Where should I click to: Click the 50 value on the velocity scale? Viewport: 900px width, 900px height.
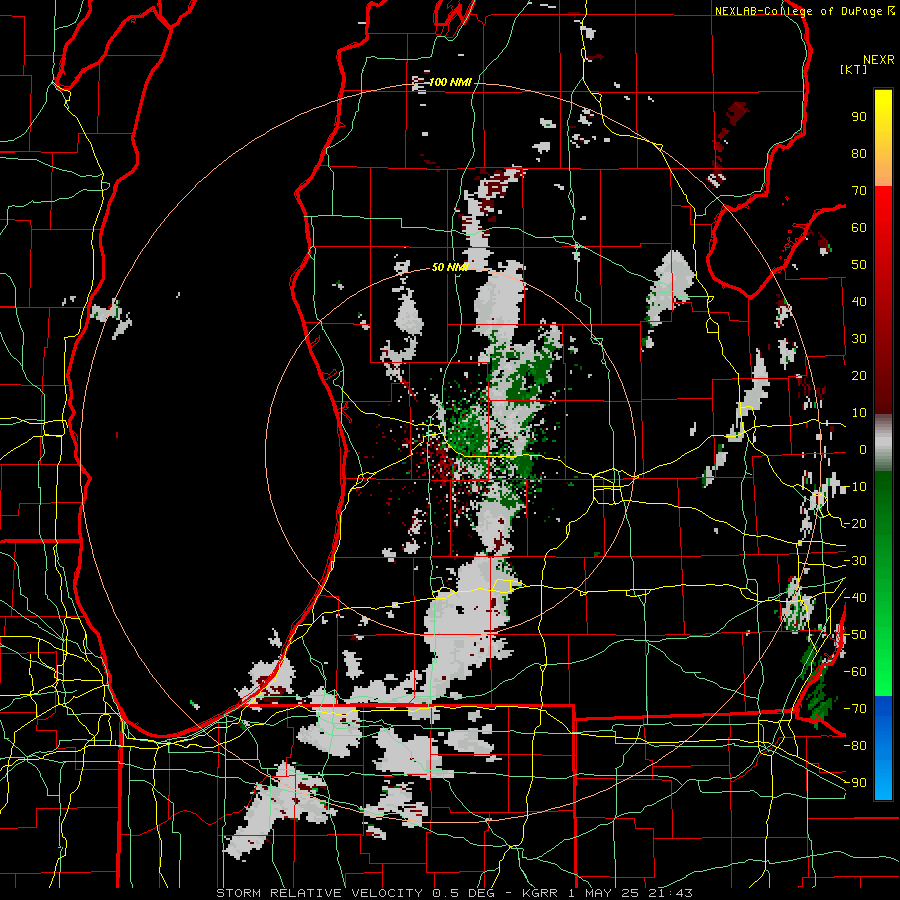859,265
